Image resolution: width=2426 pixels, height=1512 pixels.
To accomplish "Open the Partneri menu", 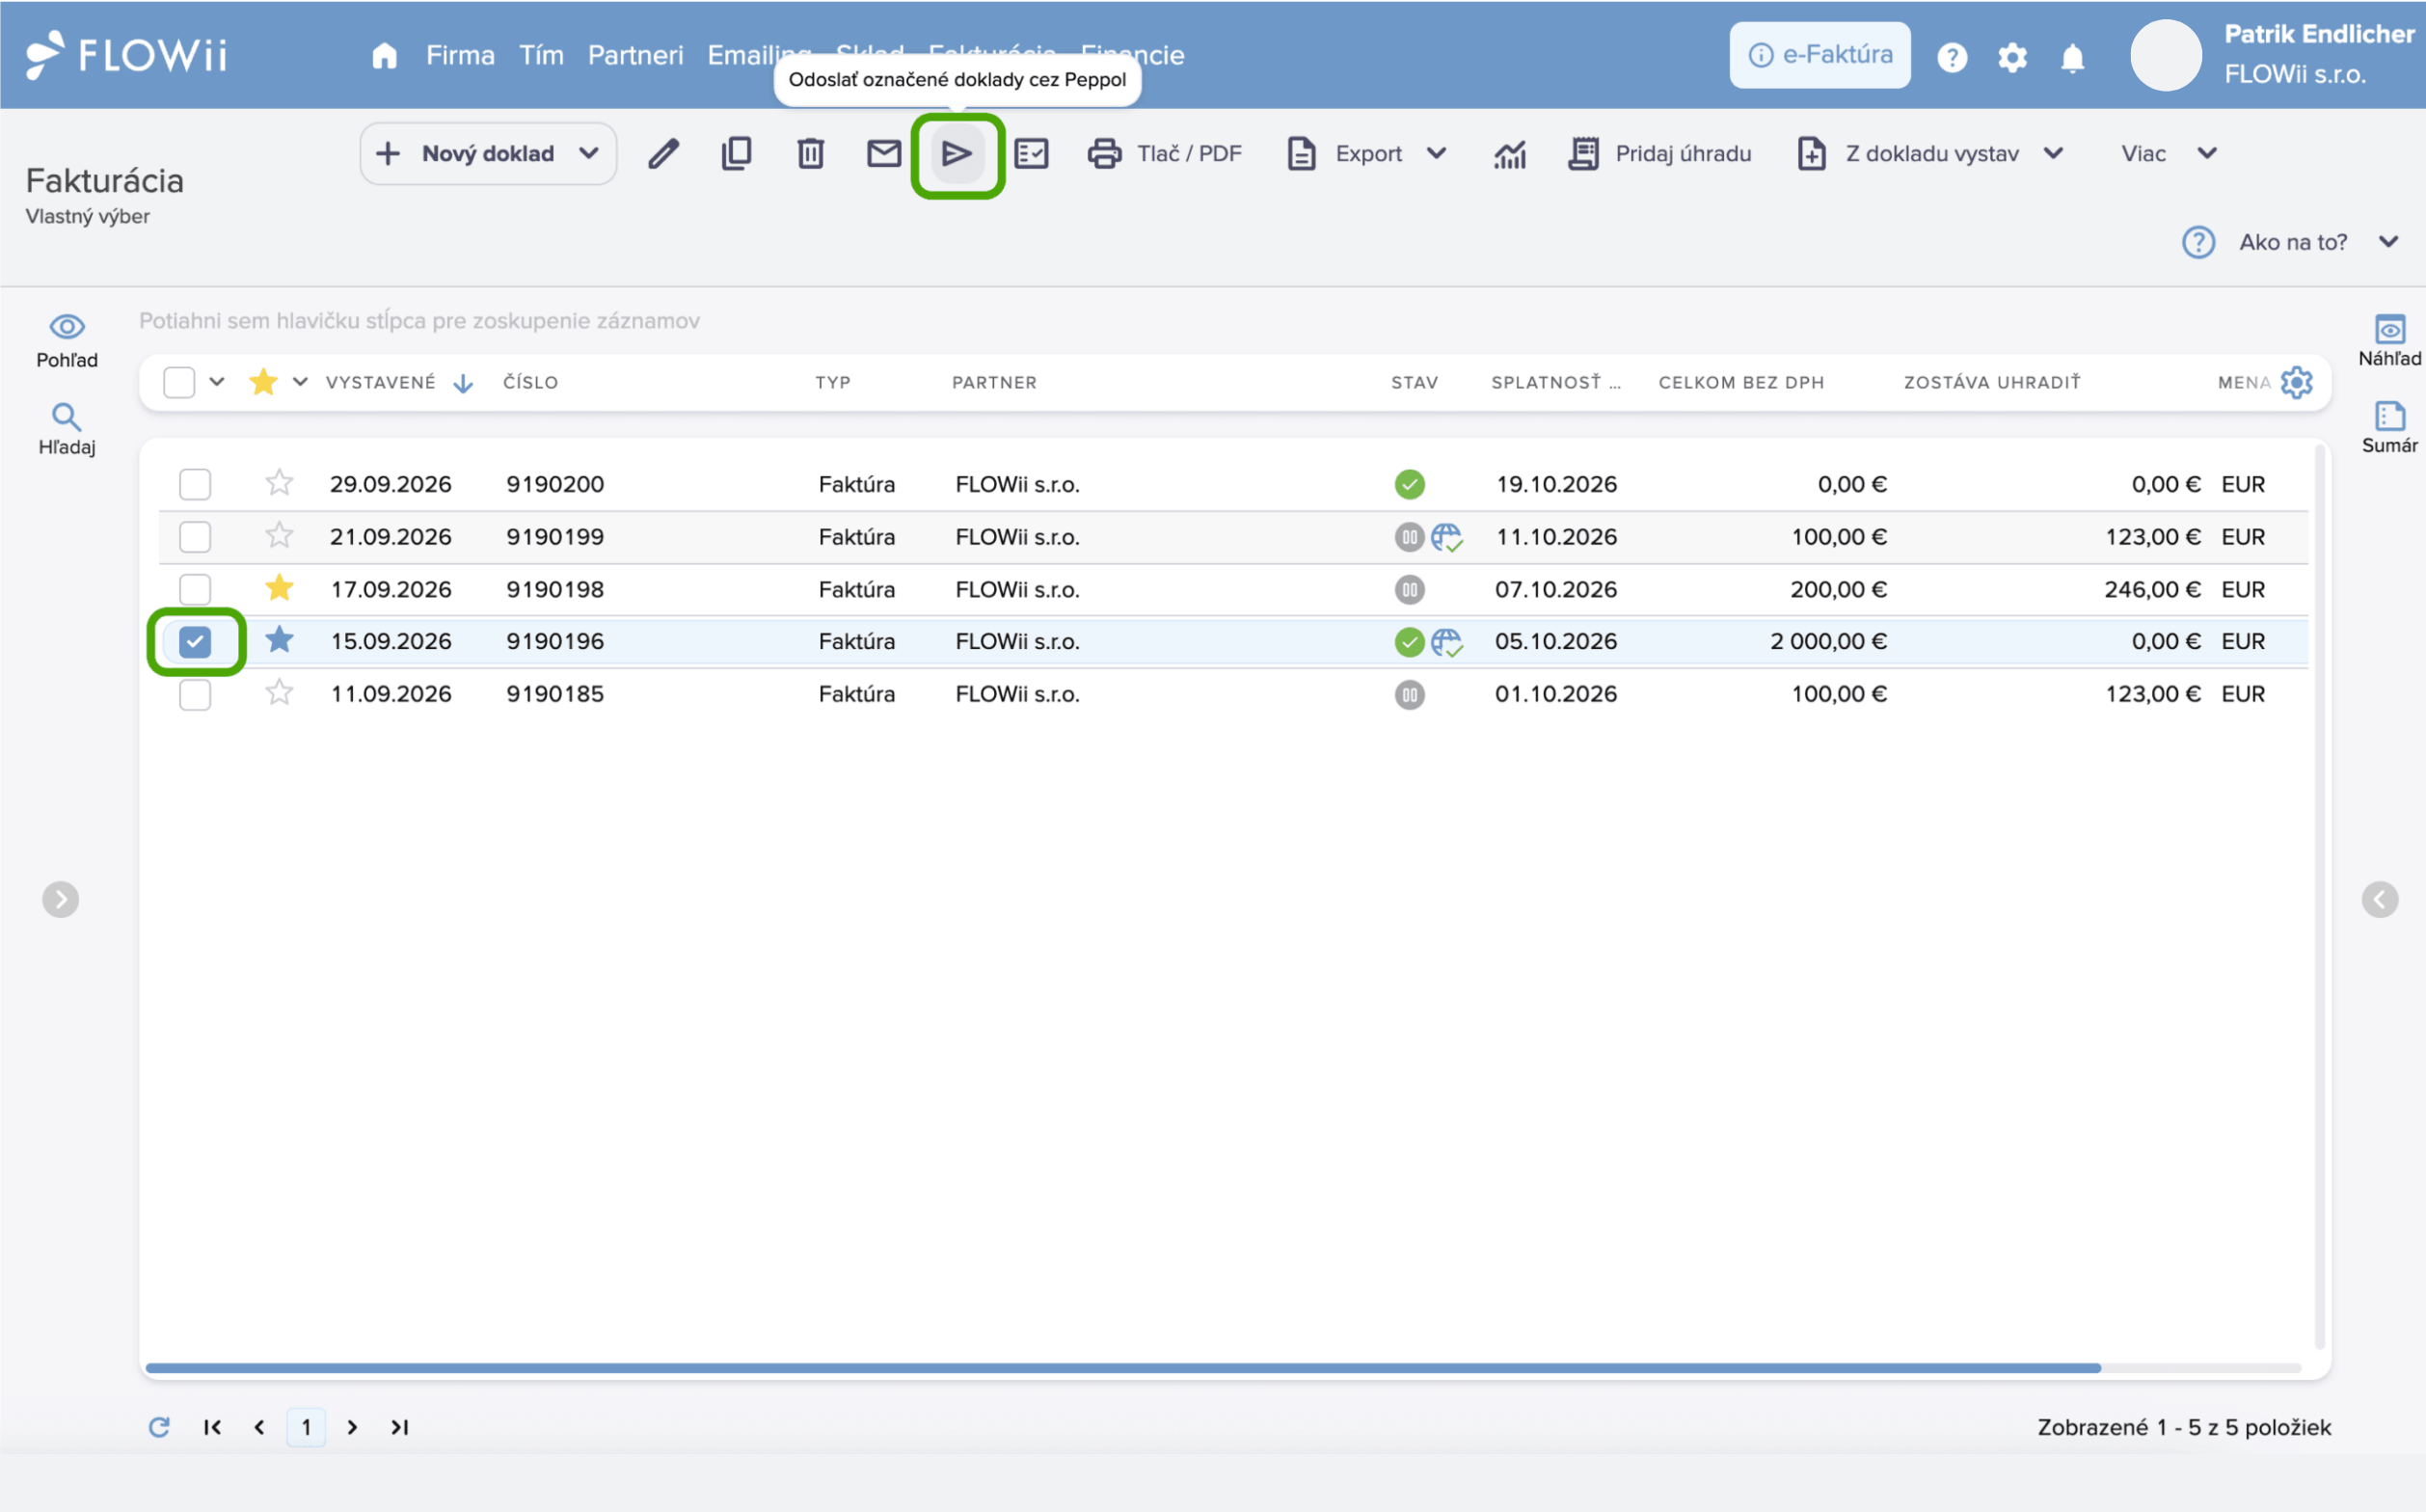I will tap(635, 55).
